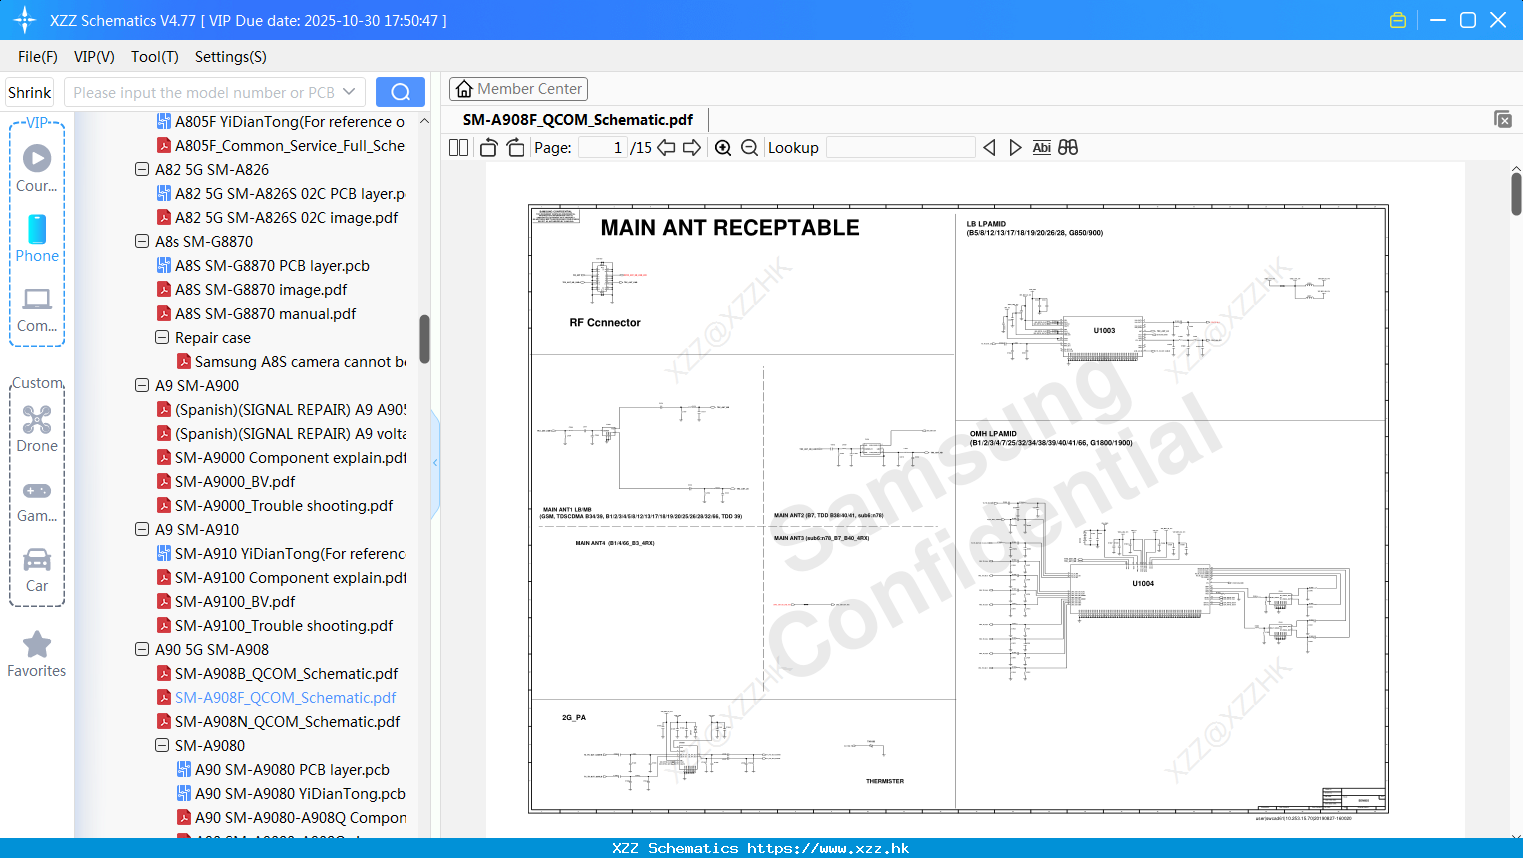Click the blue search button

400,92
